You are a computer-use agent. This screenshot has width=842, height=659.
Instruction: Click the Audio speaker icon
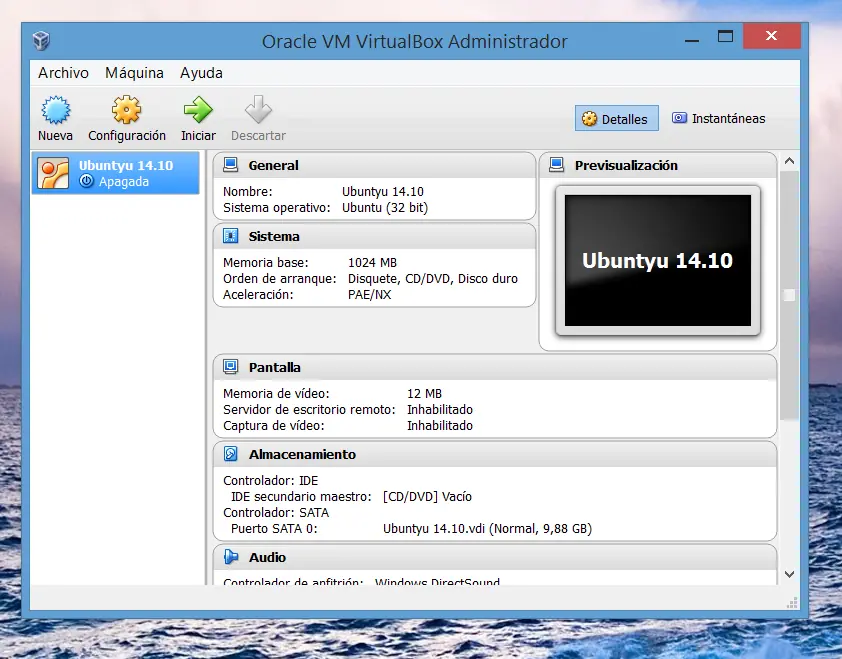(x=230, y=557)
